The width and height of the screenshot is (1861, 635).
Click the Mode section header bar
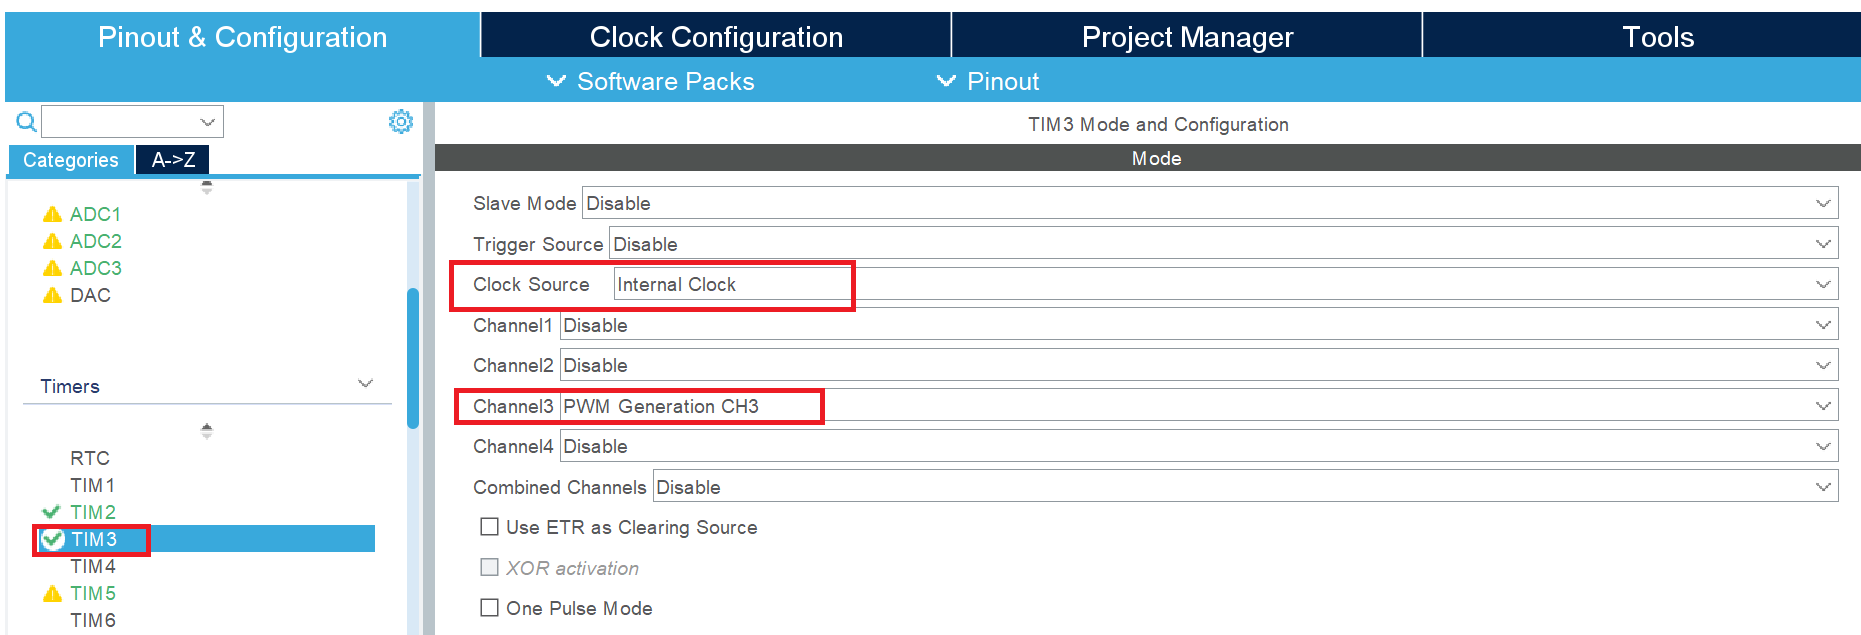point(1148,158)
